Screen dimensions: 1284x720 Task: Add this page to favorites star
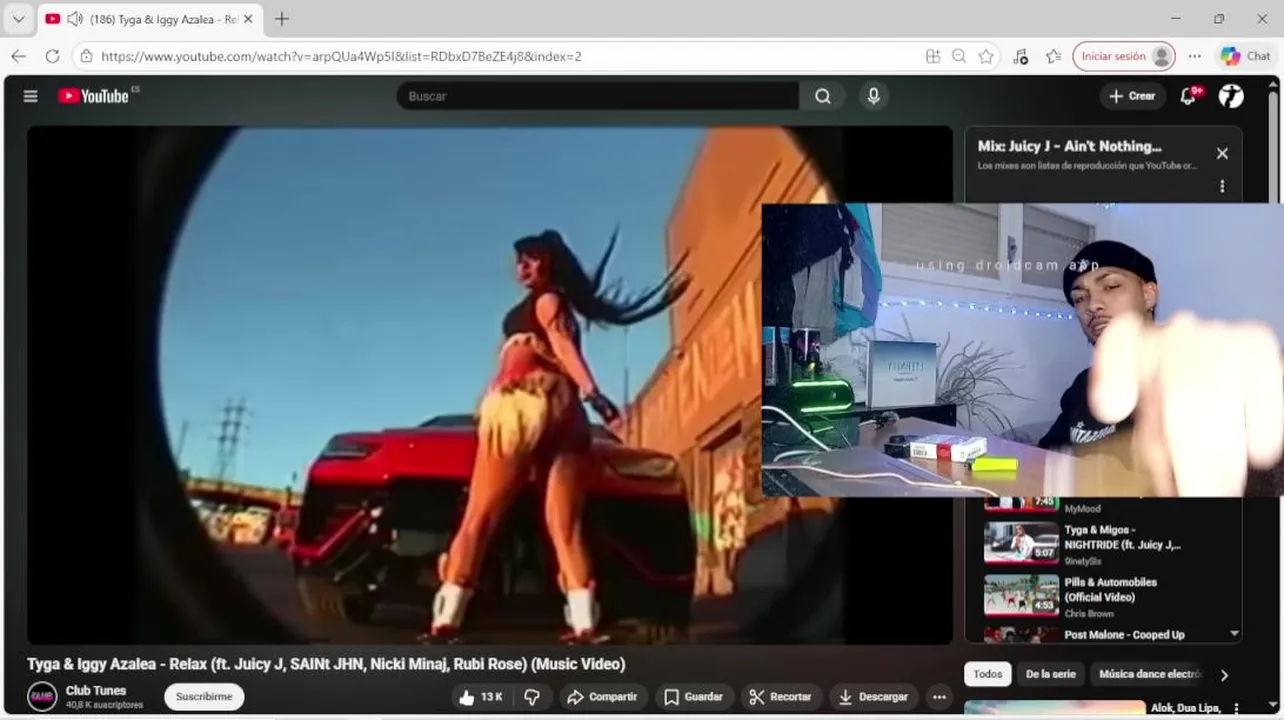986,56
